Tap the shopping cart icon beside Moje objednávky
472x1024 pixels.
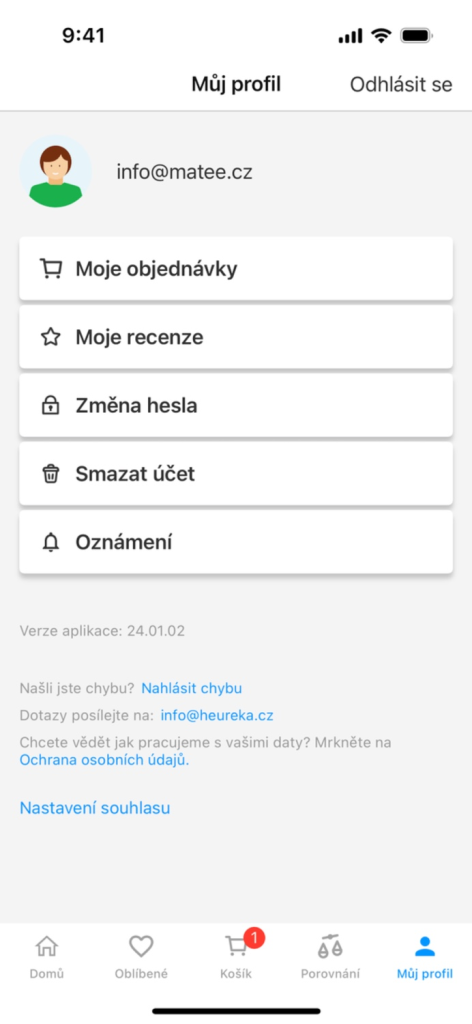click(x=50, y=269)
